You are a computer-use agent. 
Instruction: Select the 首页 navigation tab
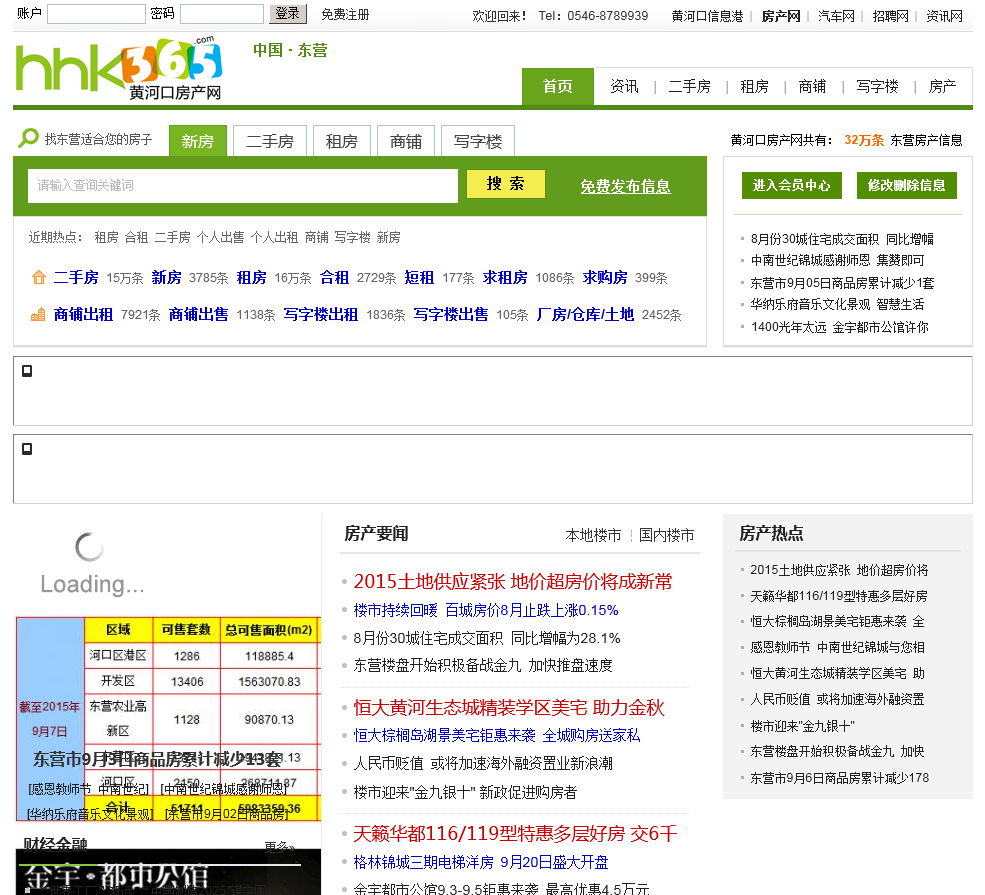(557, 86)
